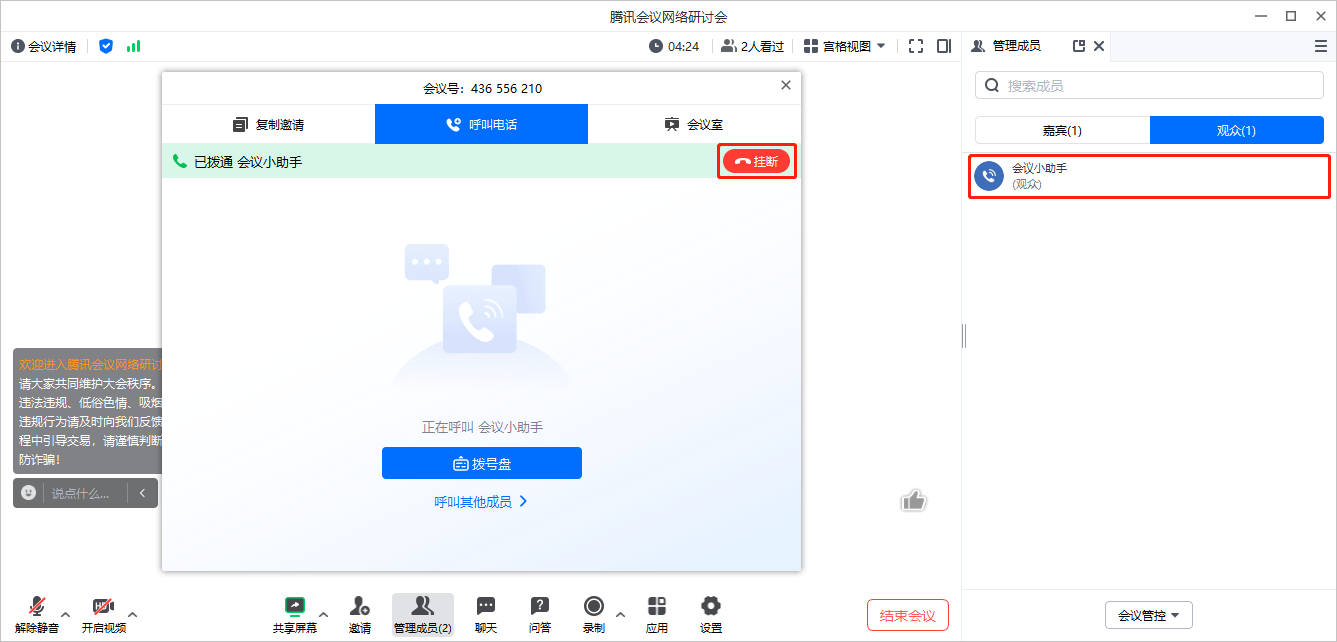Open 设置 settings
The height and width of the screenshot is (642, 1337).
click(x=711, y=614)
